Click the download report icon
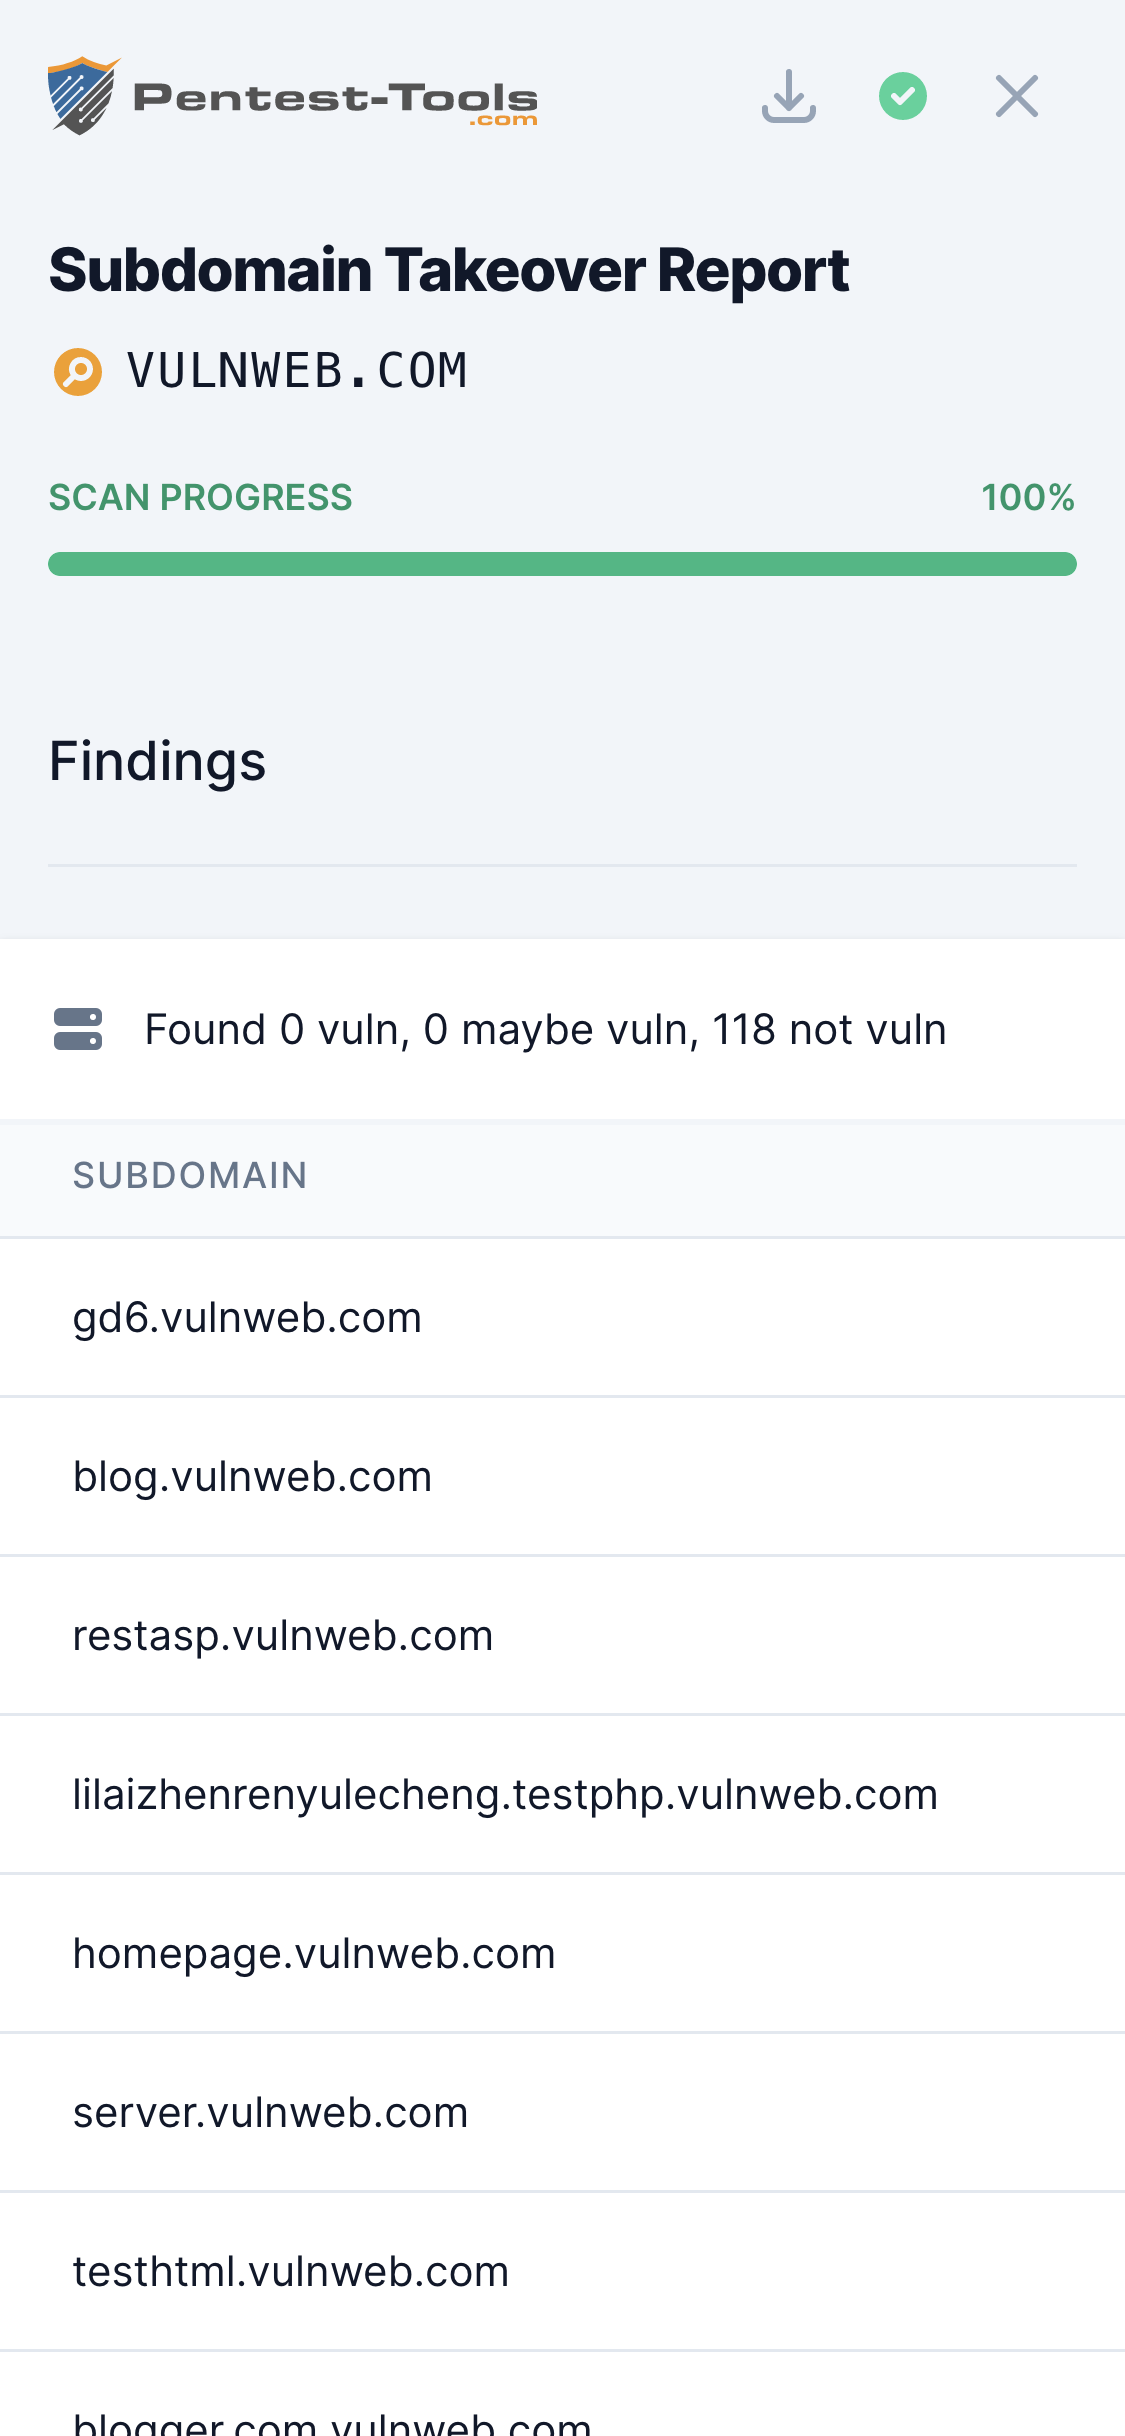This screenshot has height=2436, width=1125. [789, 95]
